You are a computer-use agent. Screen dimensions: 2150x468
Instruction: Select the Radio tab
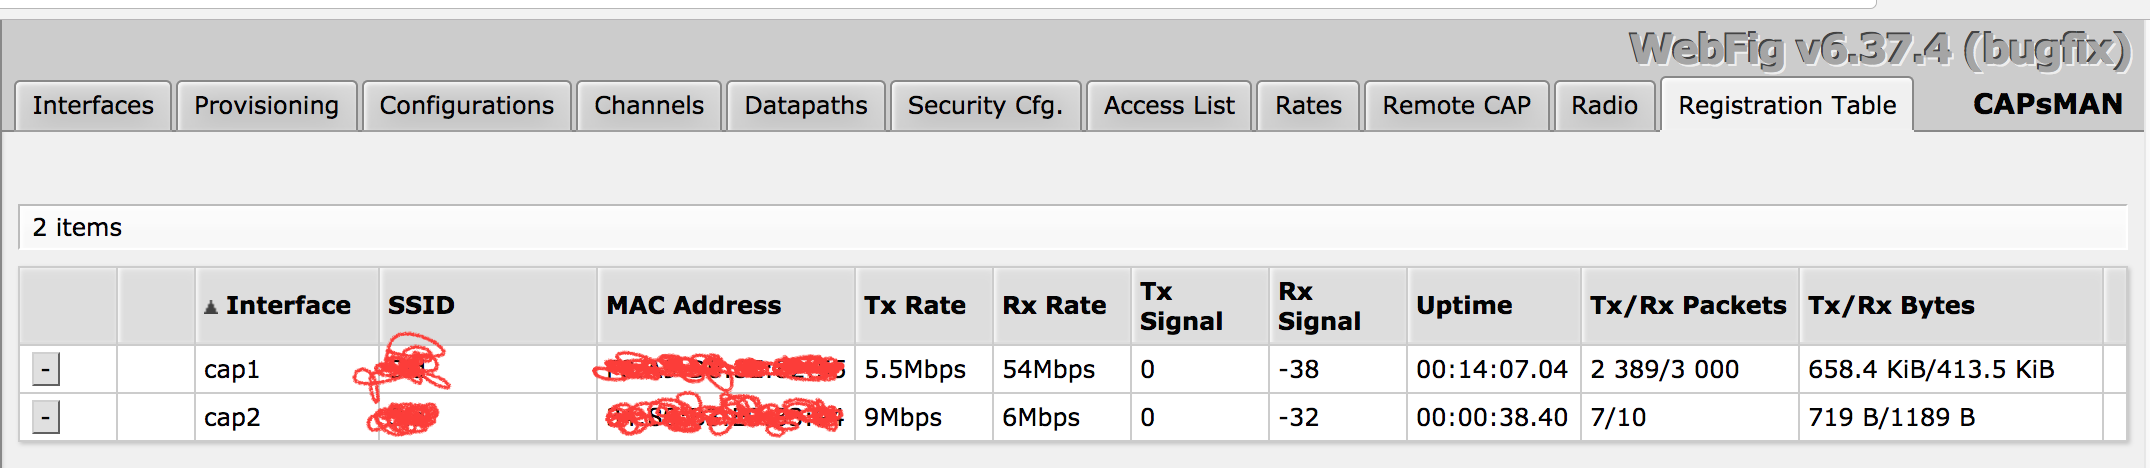[1604, 106]
